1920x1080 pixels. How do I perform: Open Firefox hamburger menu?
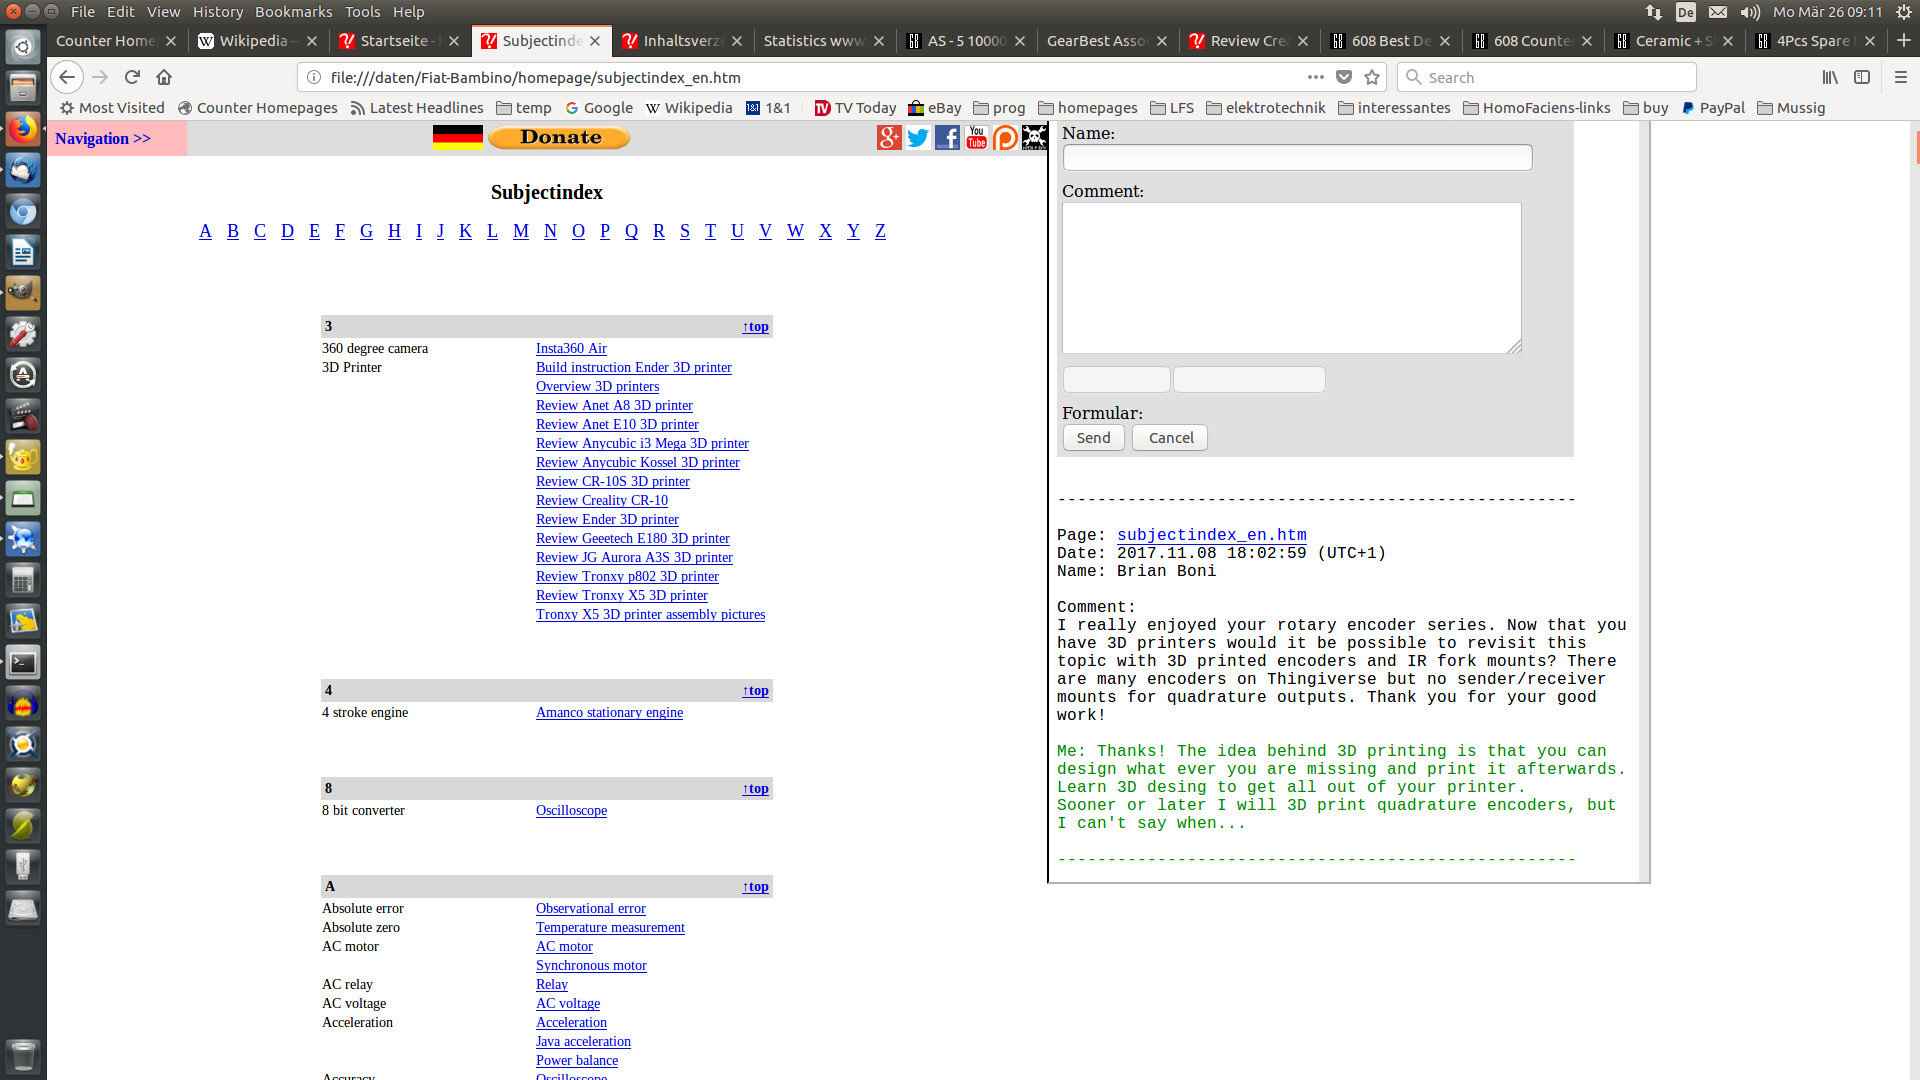coord(1900,77)
